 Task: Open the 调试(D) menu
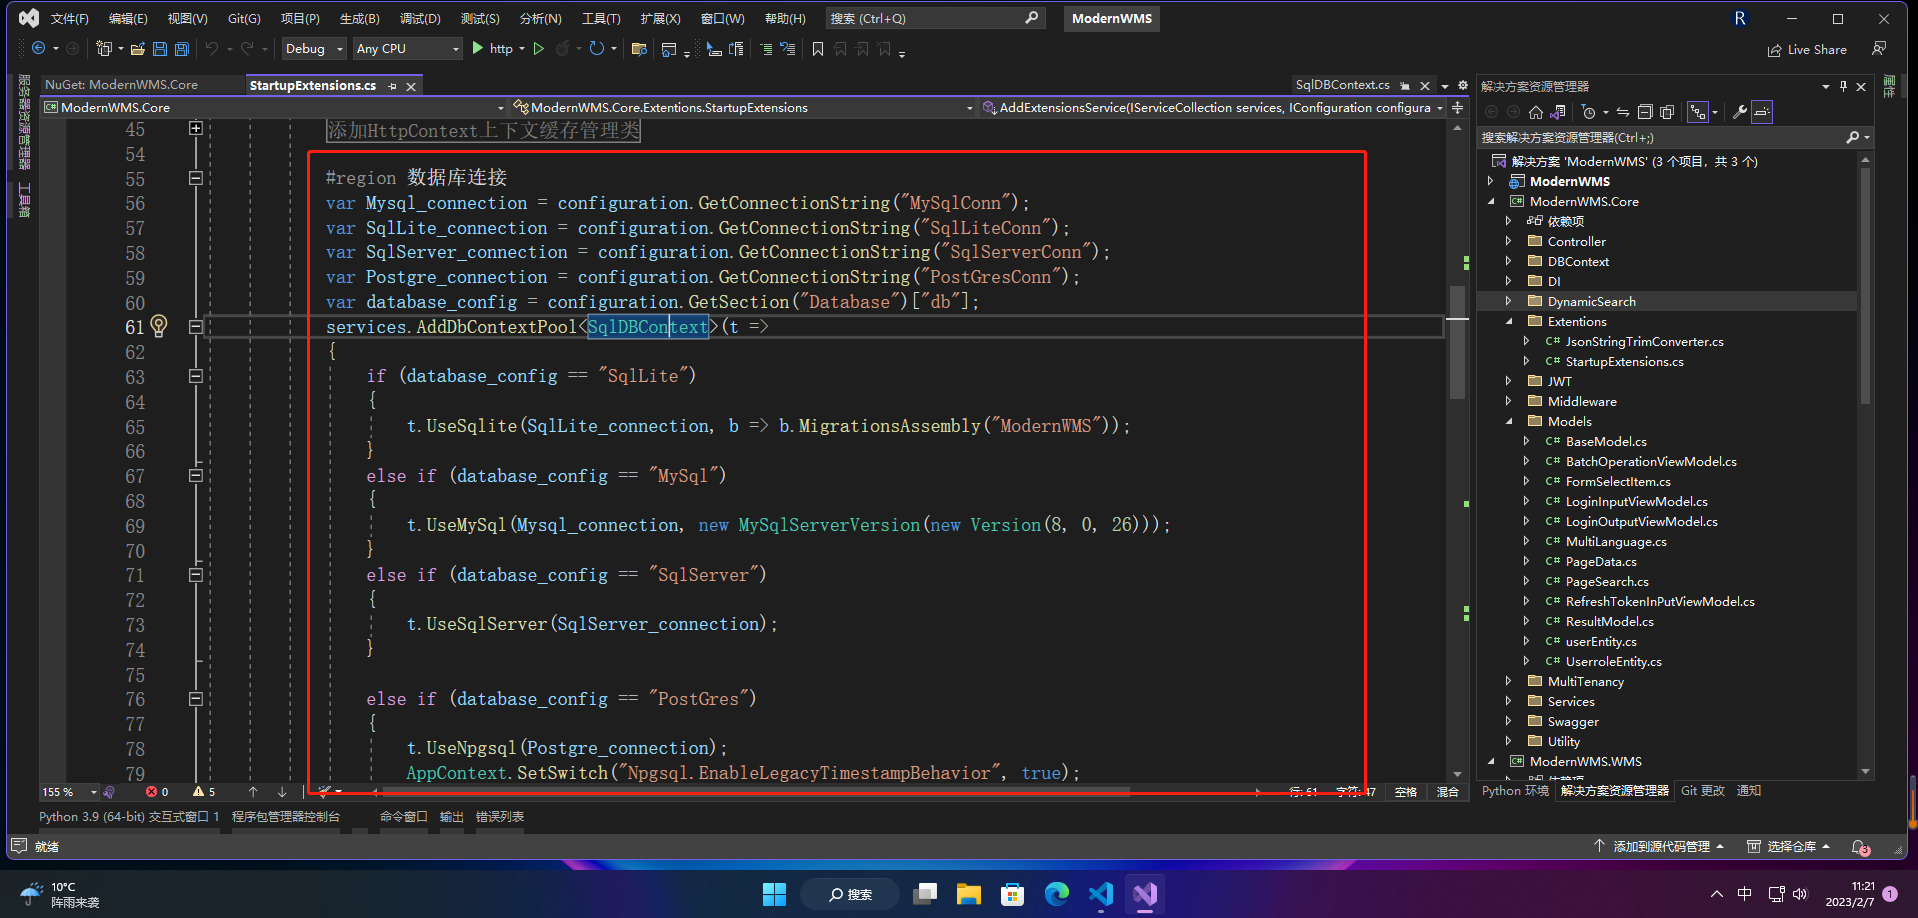point(420,18)
